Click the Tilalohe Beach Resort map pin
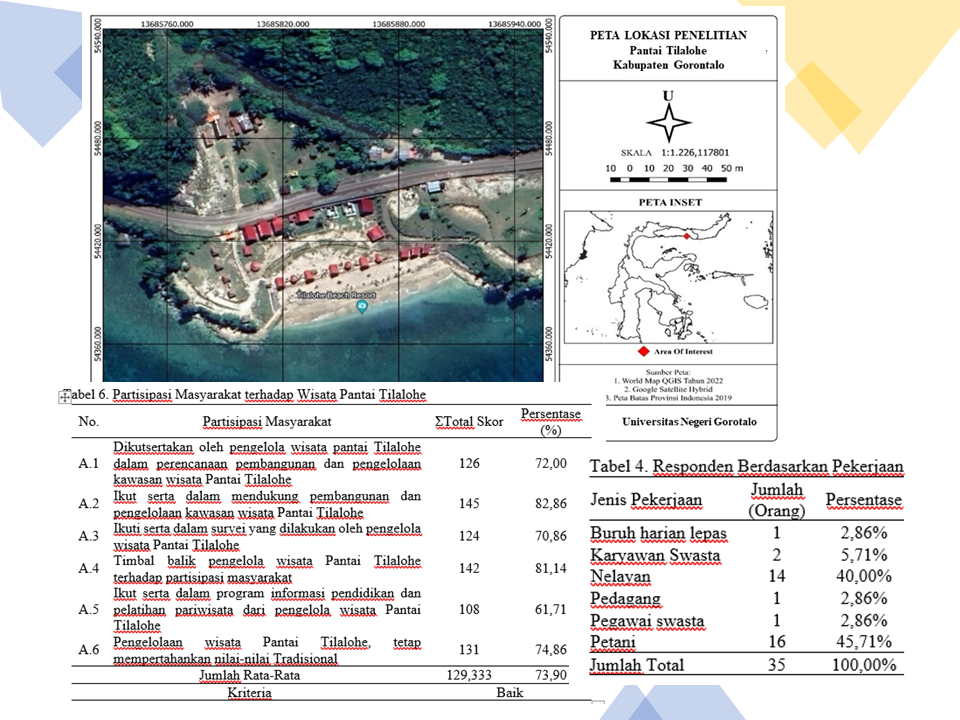This screenshot has width=960, height=720. coord(362,306)
